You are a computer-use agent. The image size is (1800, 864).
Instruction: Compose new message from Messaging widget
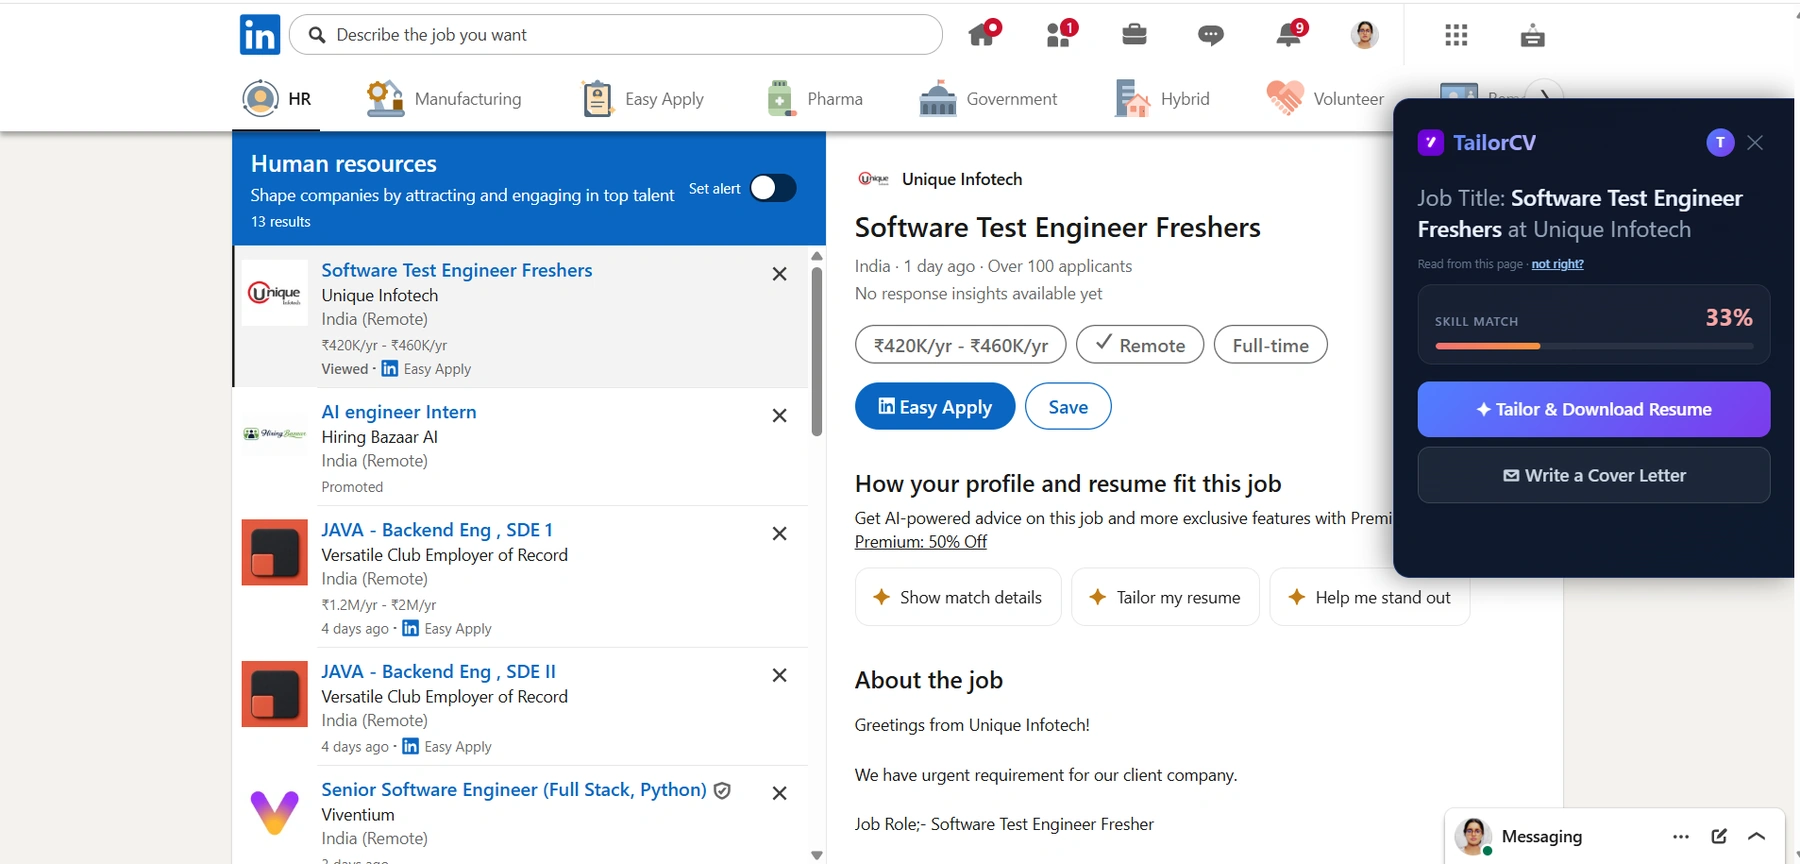tap(1719, 836)
